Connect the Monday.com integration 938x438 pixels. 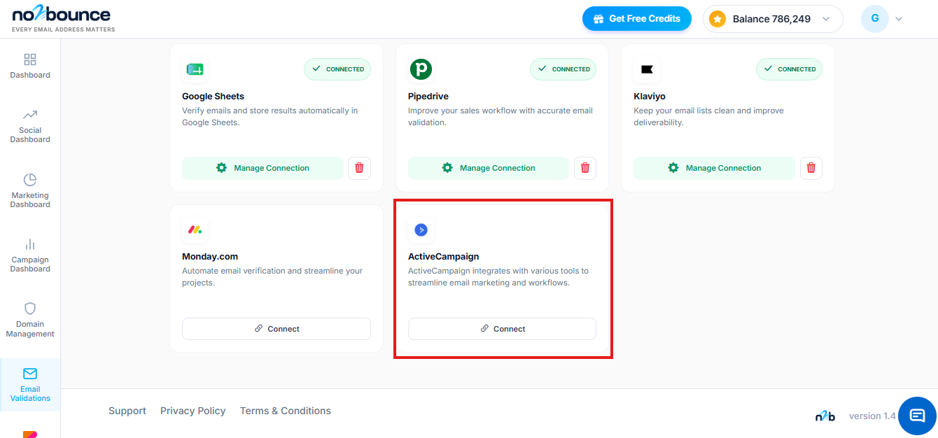point(276,328)
